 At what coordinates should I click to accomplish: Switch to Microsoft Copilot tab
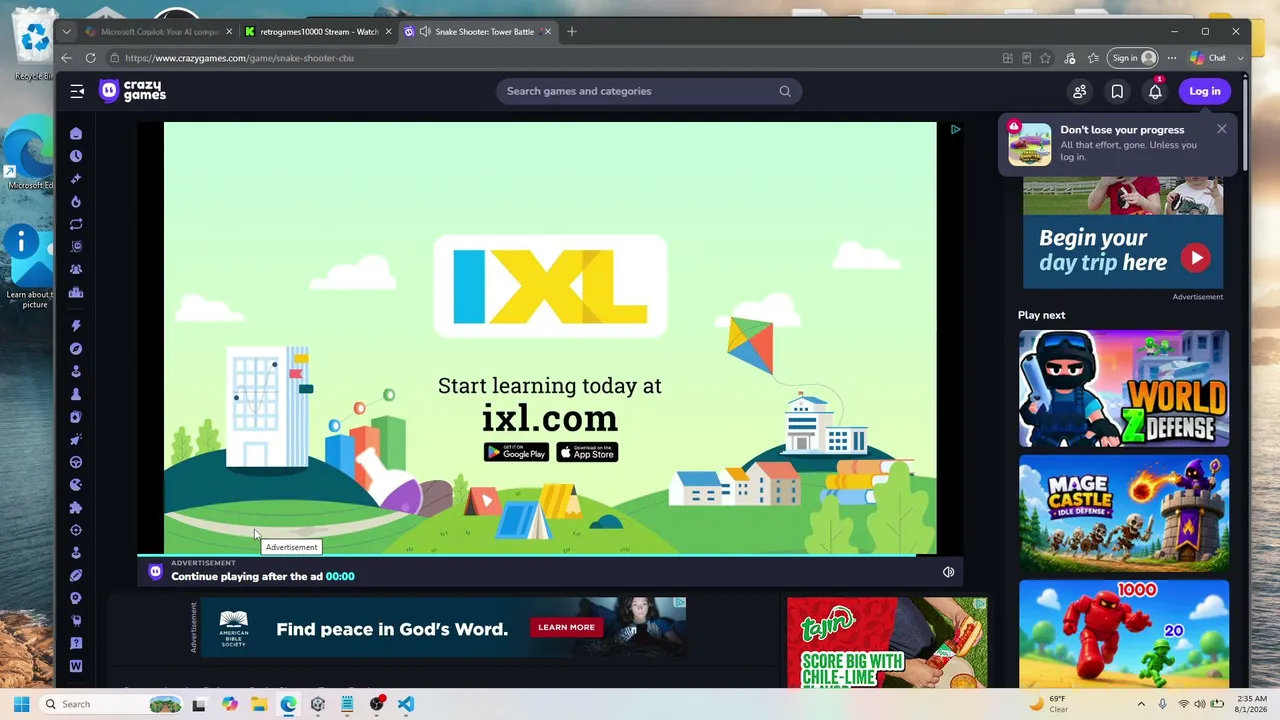click(x=158, y=31)
